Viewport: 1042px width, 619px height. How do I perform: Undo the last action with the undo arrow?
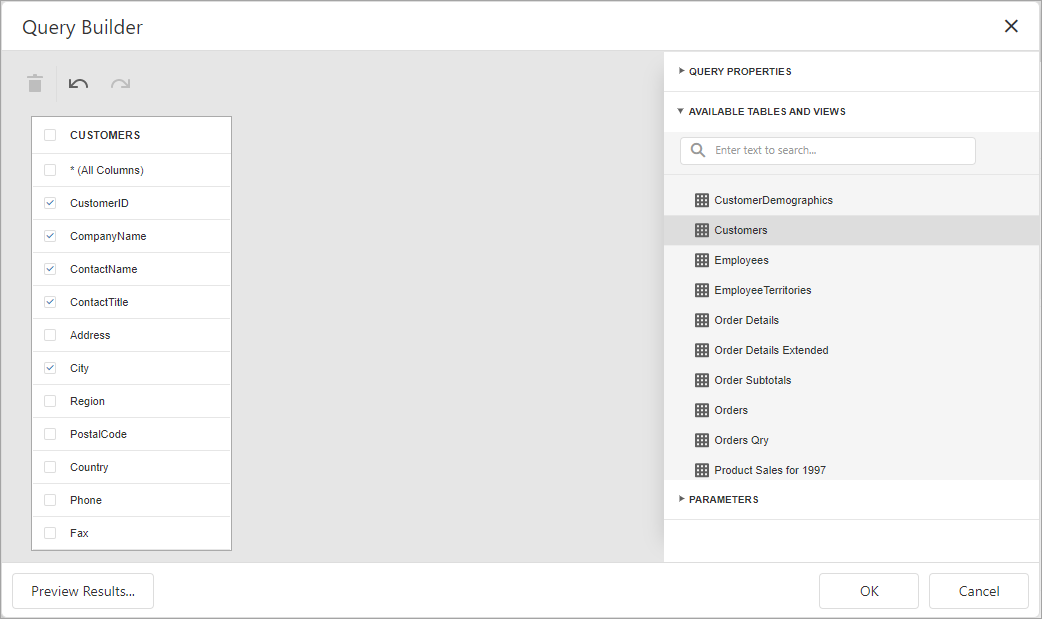click(78, 84)
